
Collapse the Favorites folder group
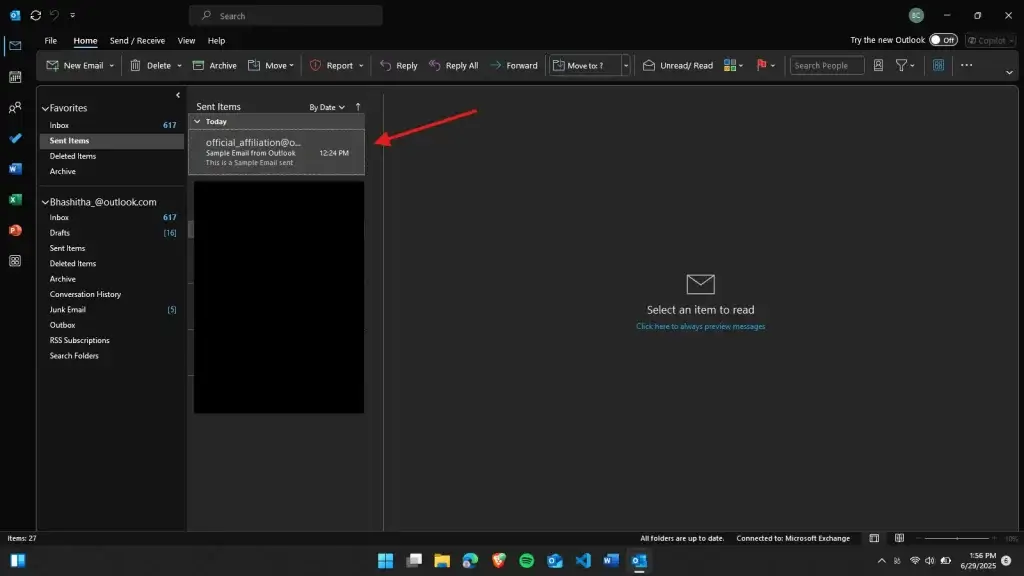45,108
